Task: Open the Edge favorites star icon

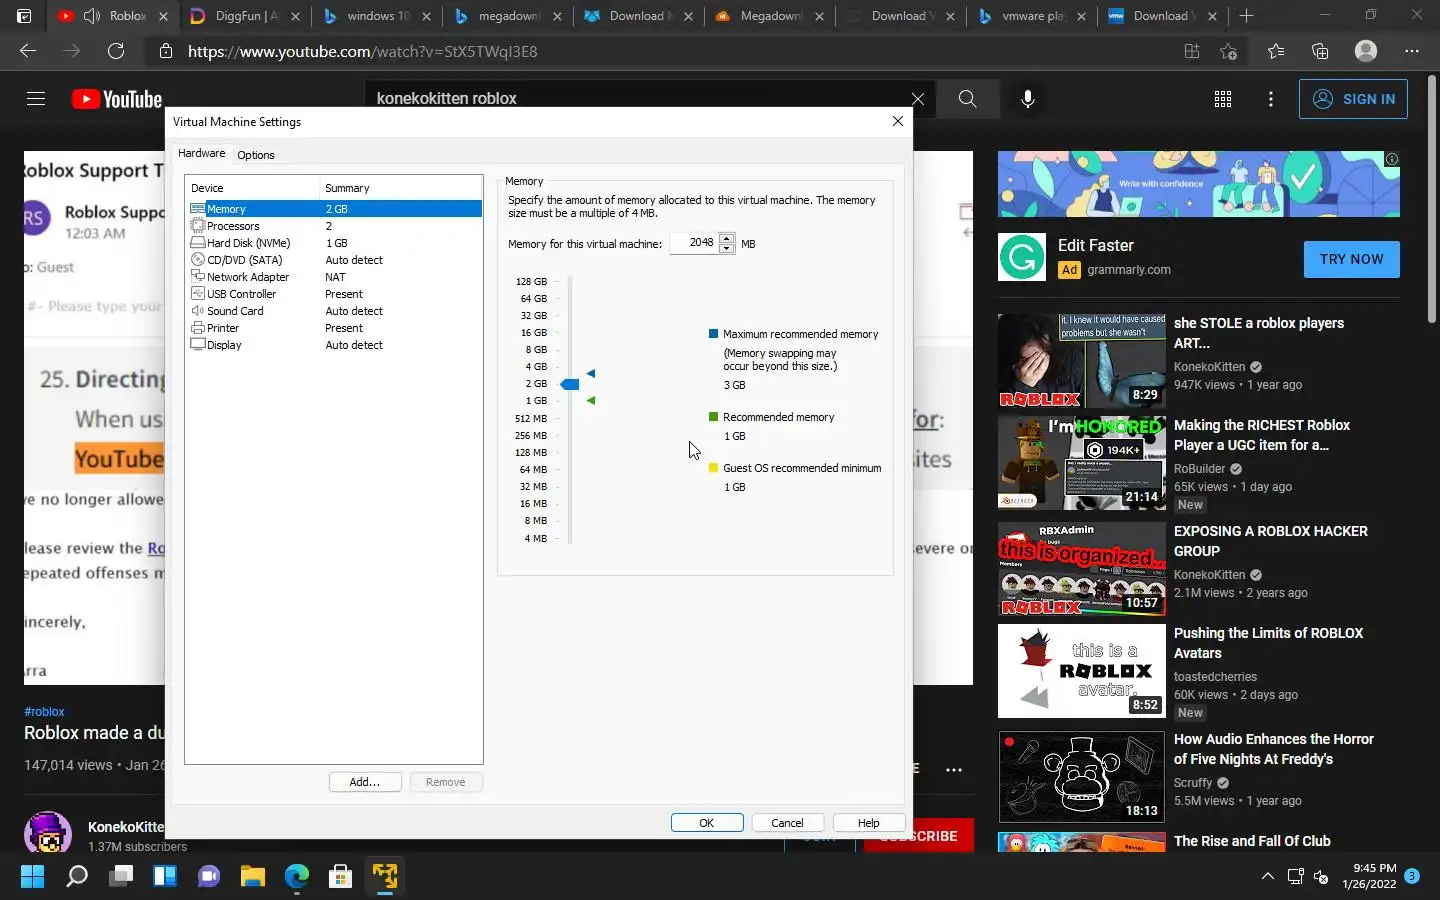Action: tap(1275, 51)
